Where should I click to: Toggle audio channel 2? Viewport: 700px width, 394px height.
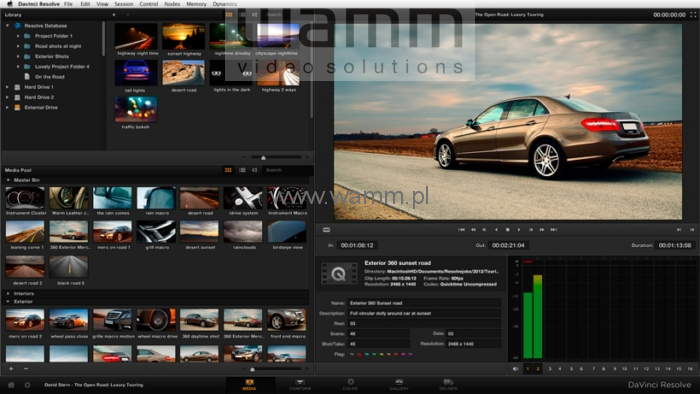538,369
